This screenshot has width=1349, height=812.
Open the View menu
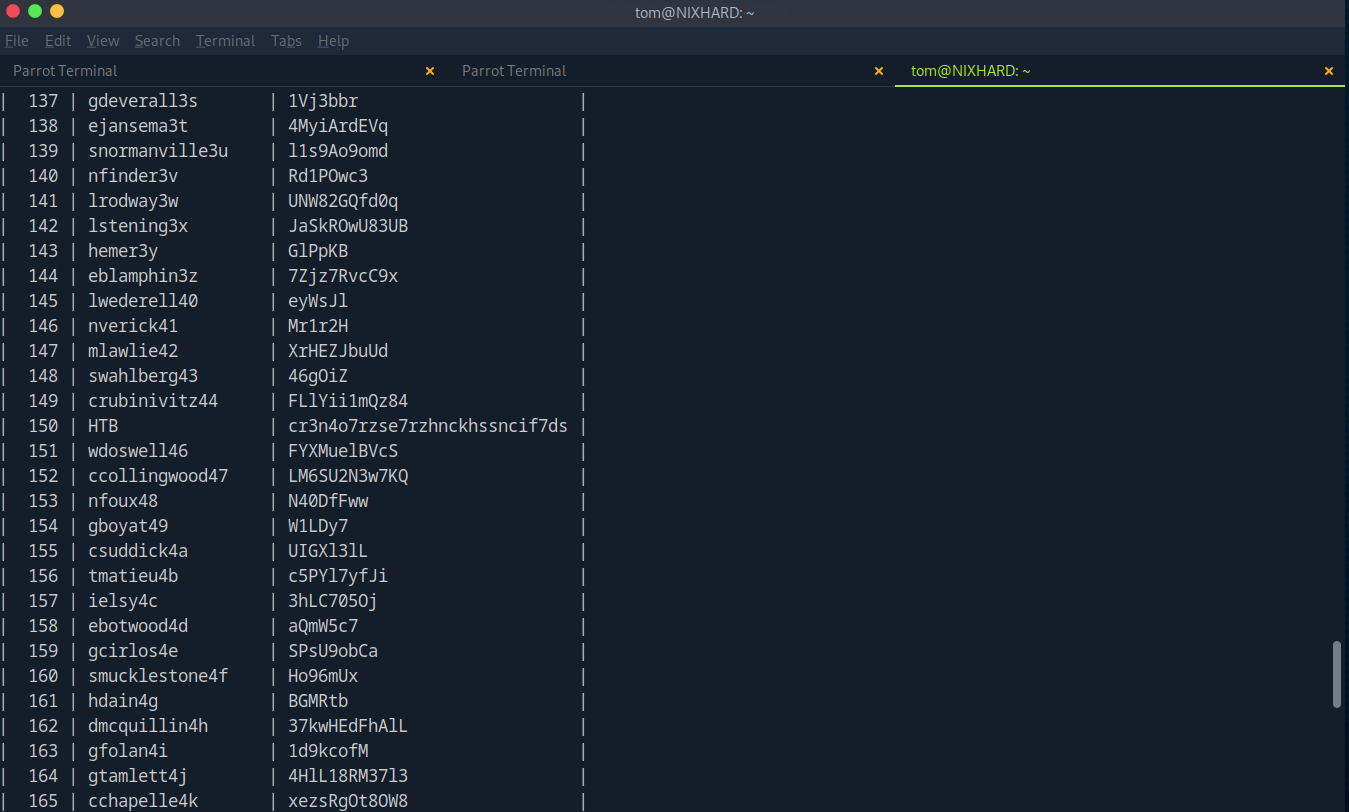103,41
